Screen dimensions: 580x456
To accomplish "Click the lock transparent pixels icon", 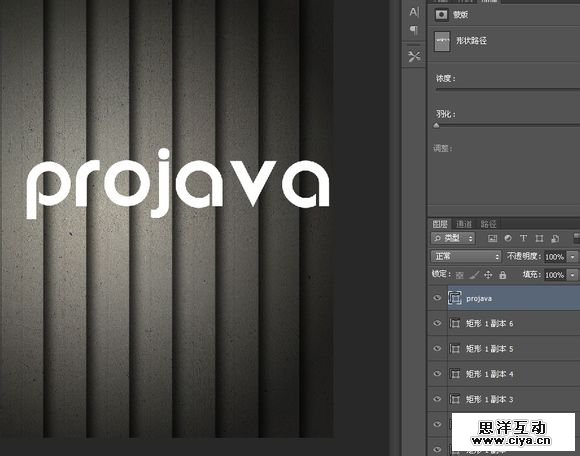I will point(459,275).
